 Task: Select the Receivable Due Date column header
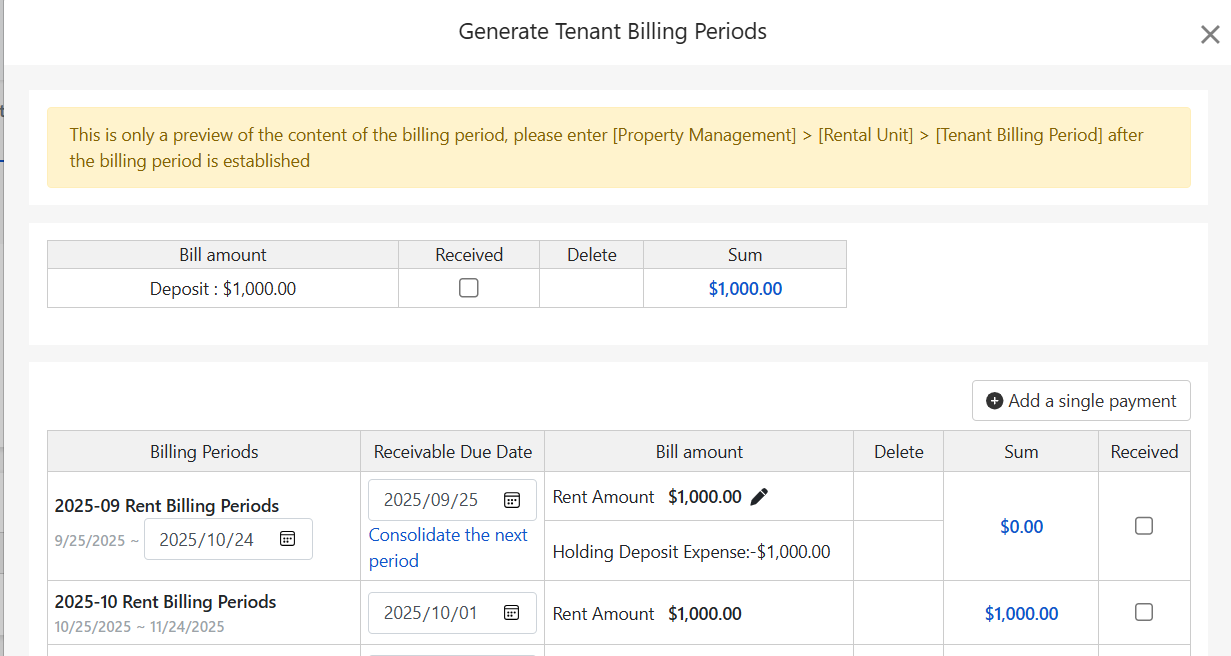(452, 452)
